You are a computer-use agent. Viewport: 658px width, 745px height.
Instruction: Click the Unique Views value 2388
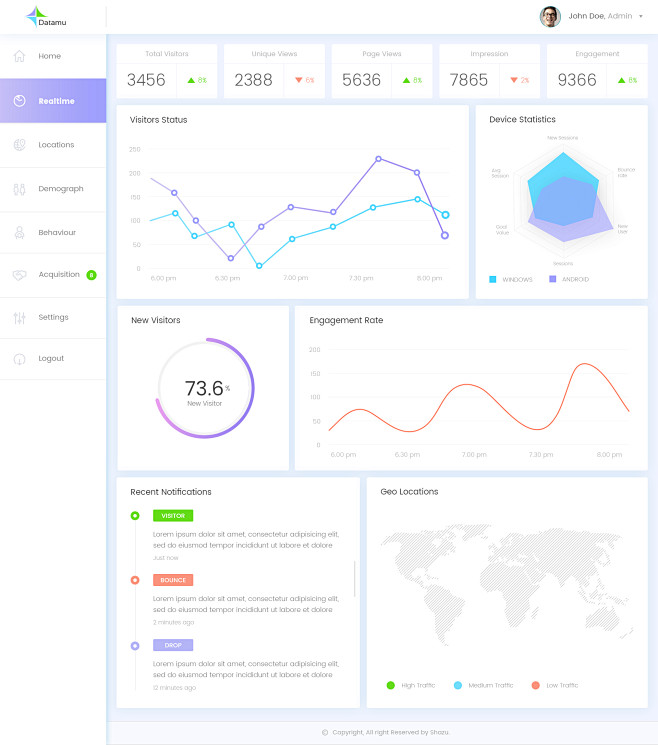tap(253, 80)
